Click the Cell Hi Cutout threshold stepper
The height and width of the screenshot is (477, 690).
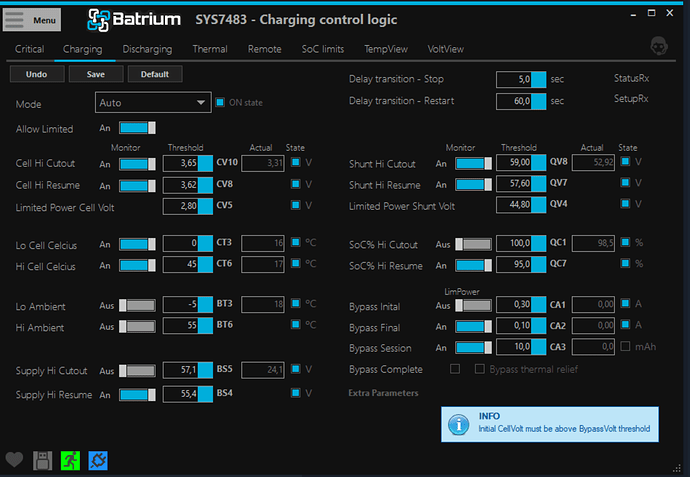click(x=207, y=163)
